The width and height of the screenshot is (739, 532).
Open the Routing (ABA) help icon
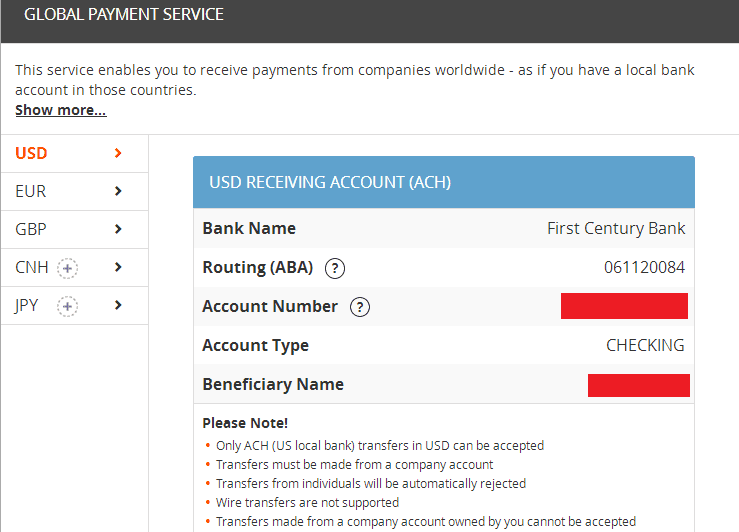tap(335, 269)
